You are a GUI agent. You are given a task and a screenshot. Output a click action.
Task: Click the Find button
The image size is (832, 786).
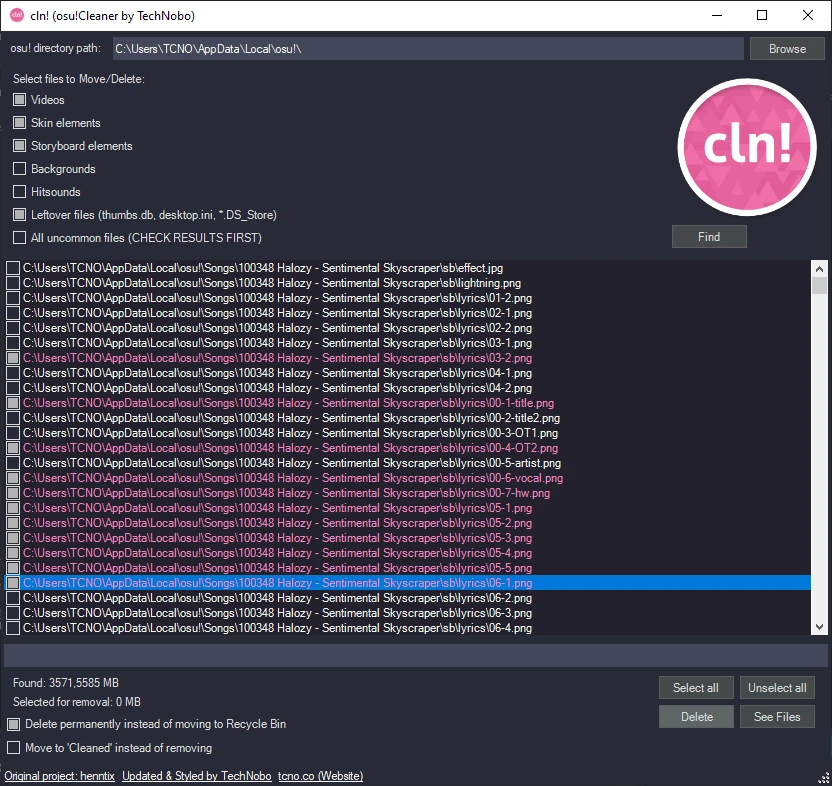click(709, 237)
